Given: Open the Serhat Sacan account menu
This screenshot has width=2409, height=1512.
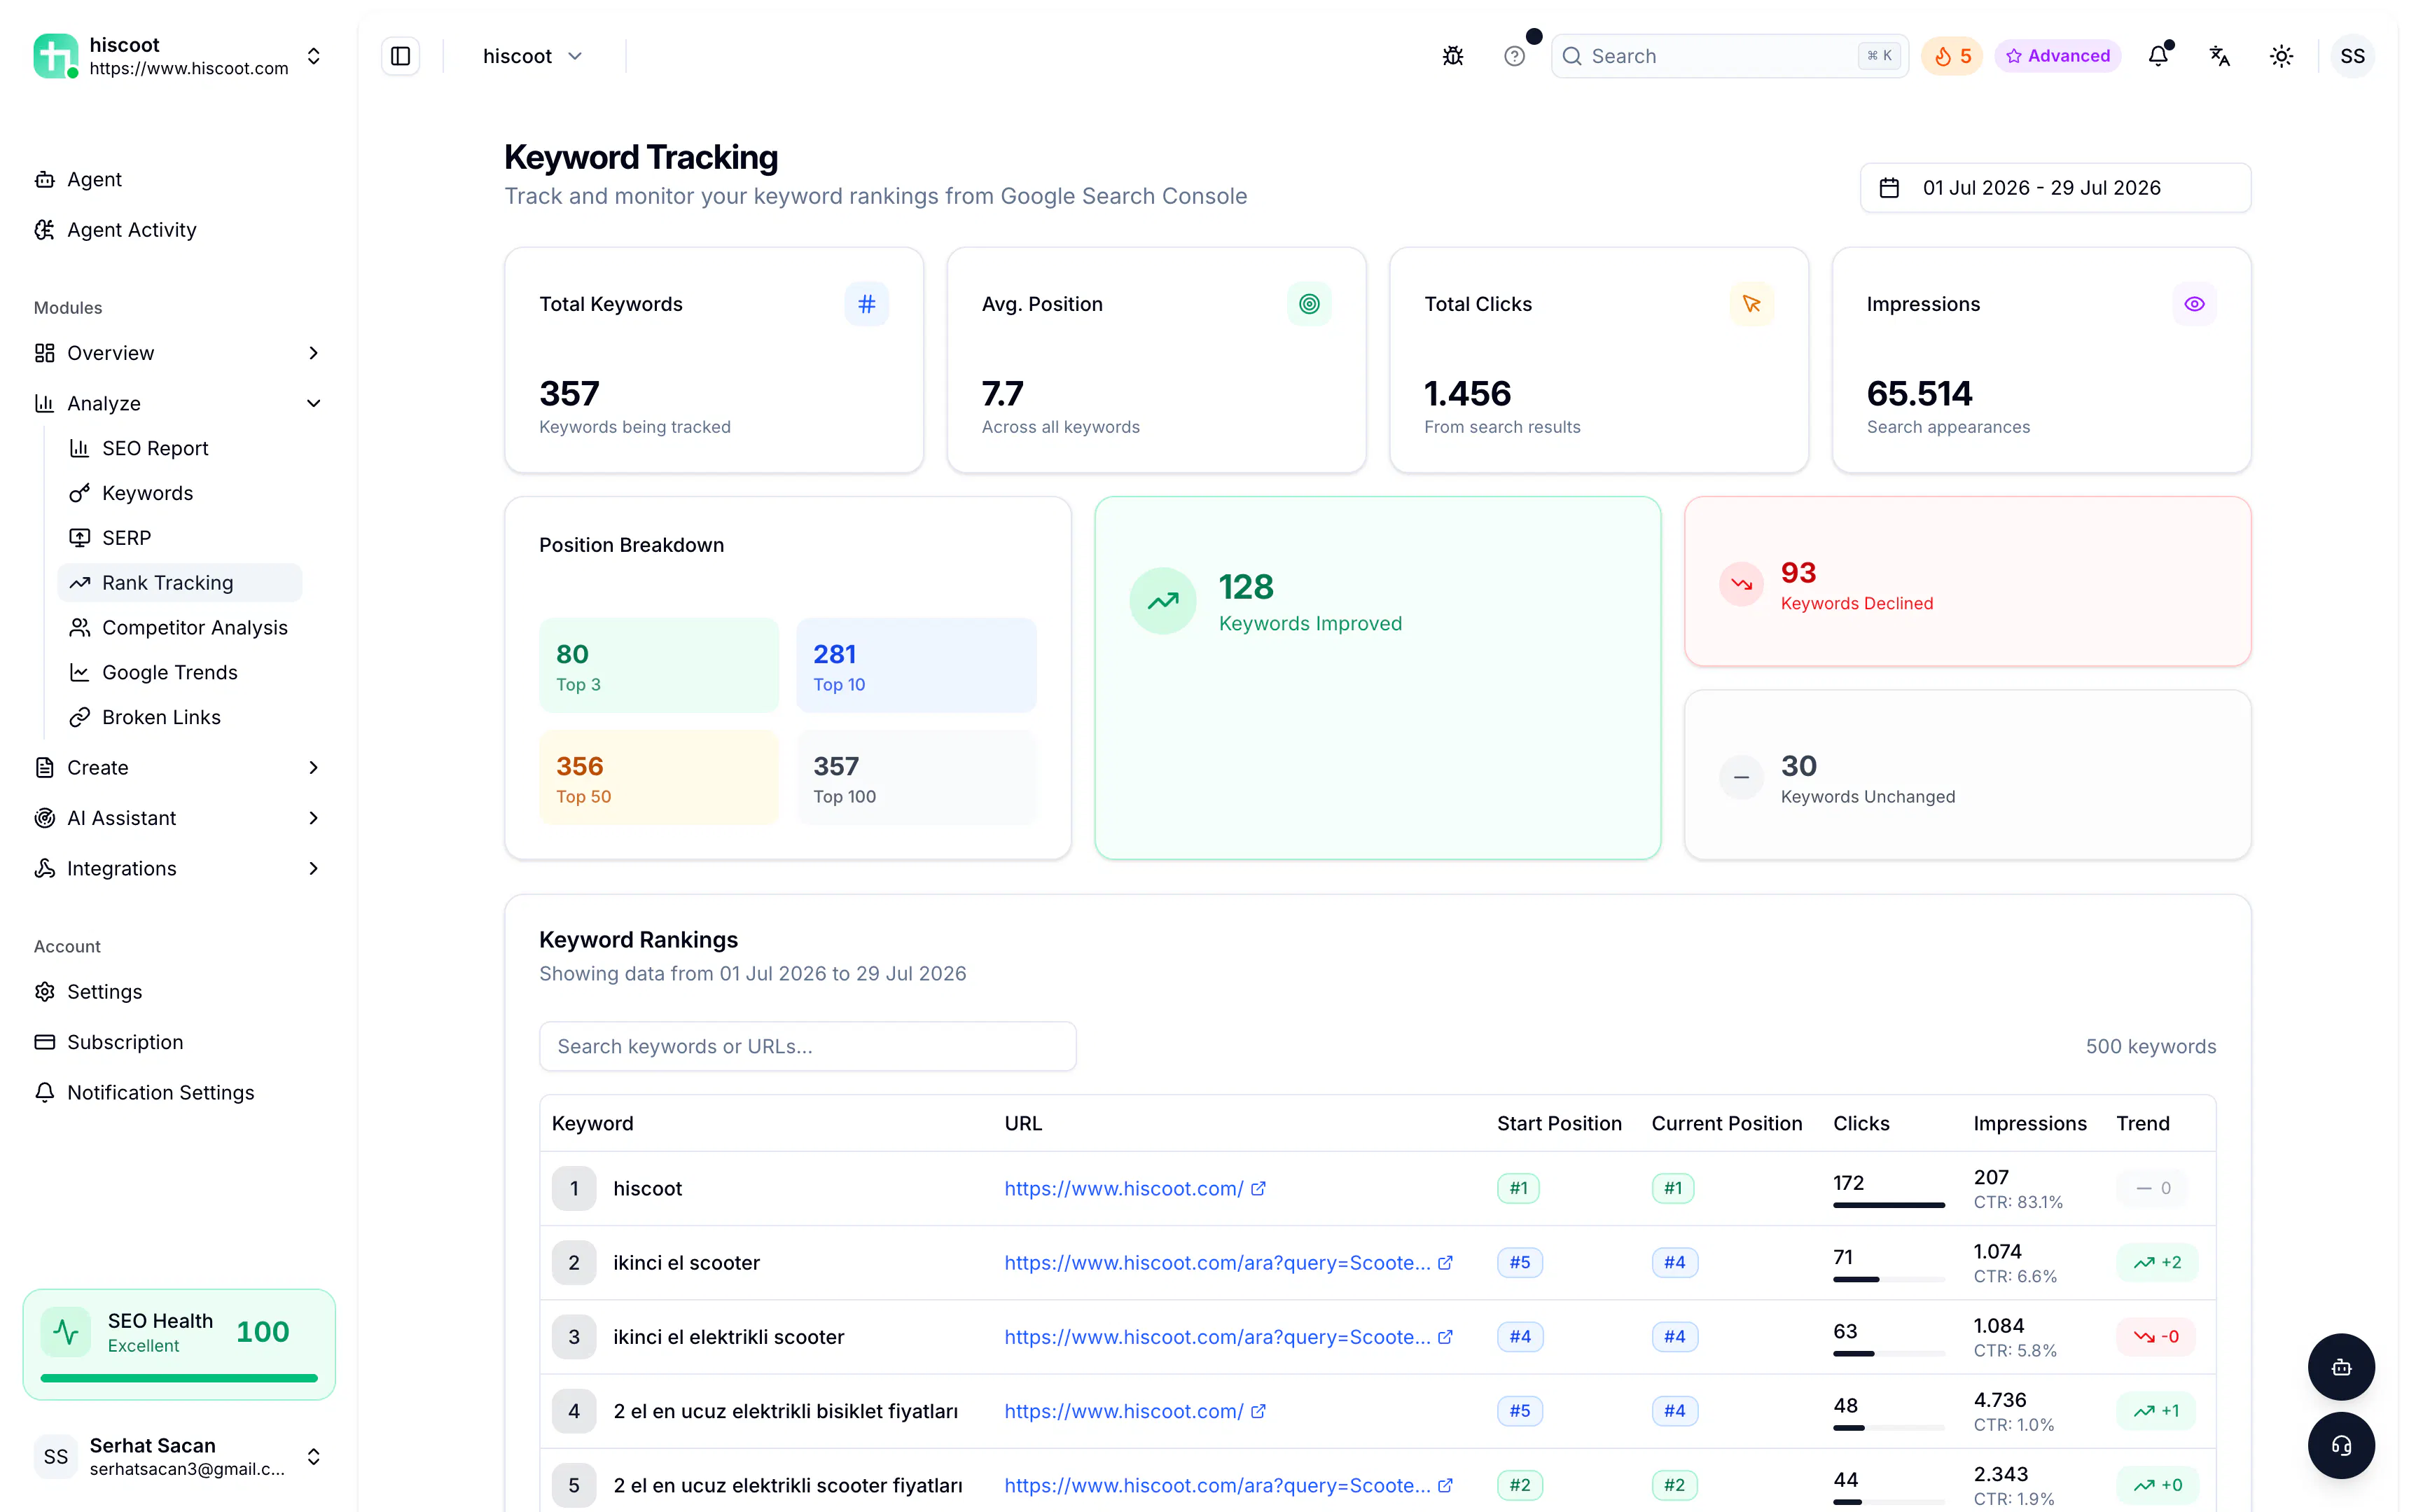Looking at the screenshot, I should pyautogui.click(x=178, y=1456).
